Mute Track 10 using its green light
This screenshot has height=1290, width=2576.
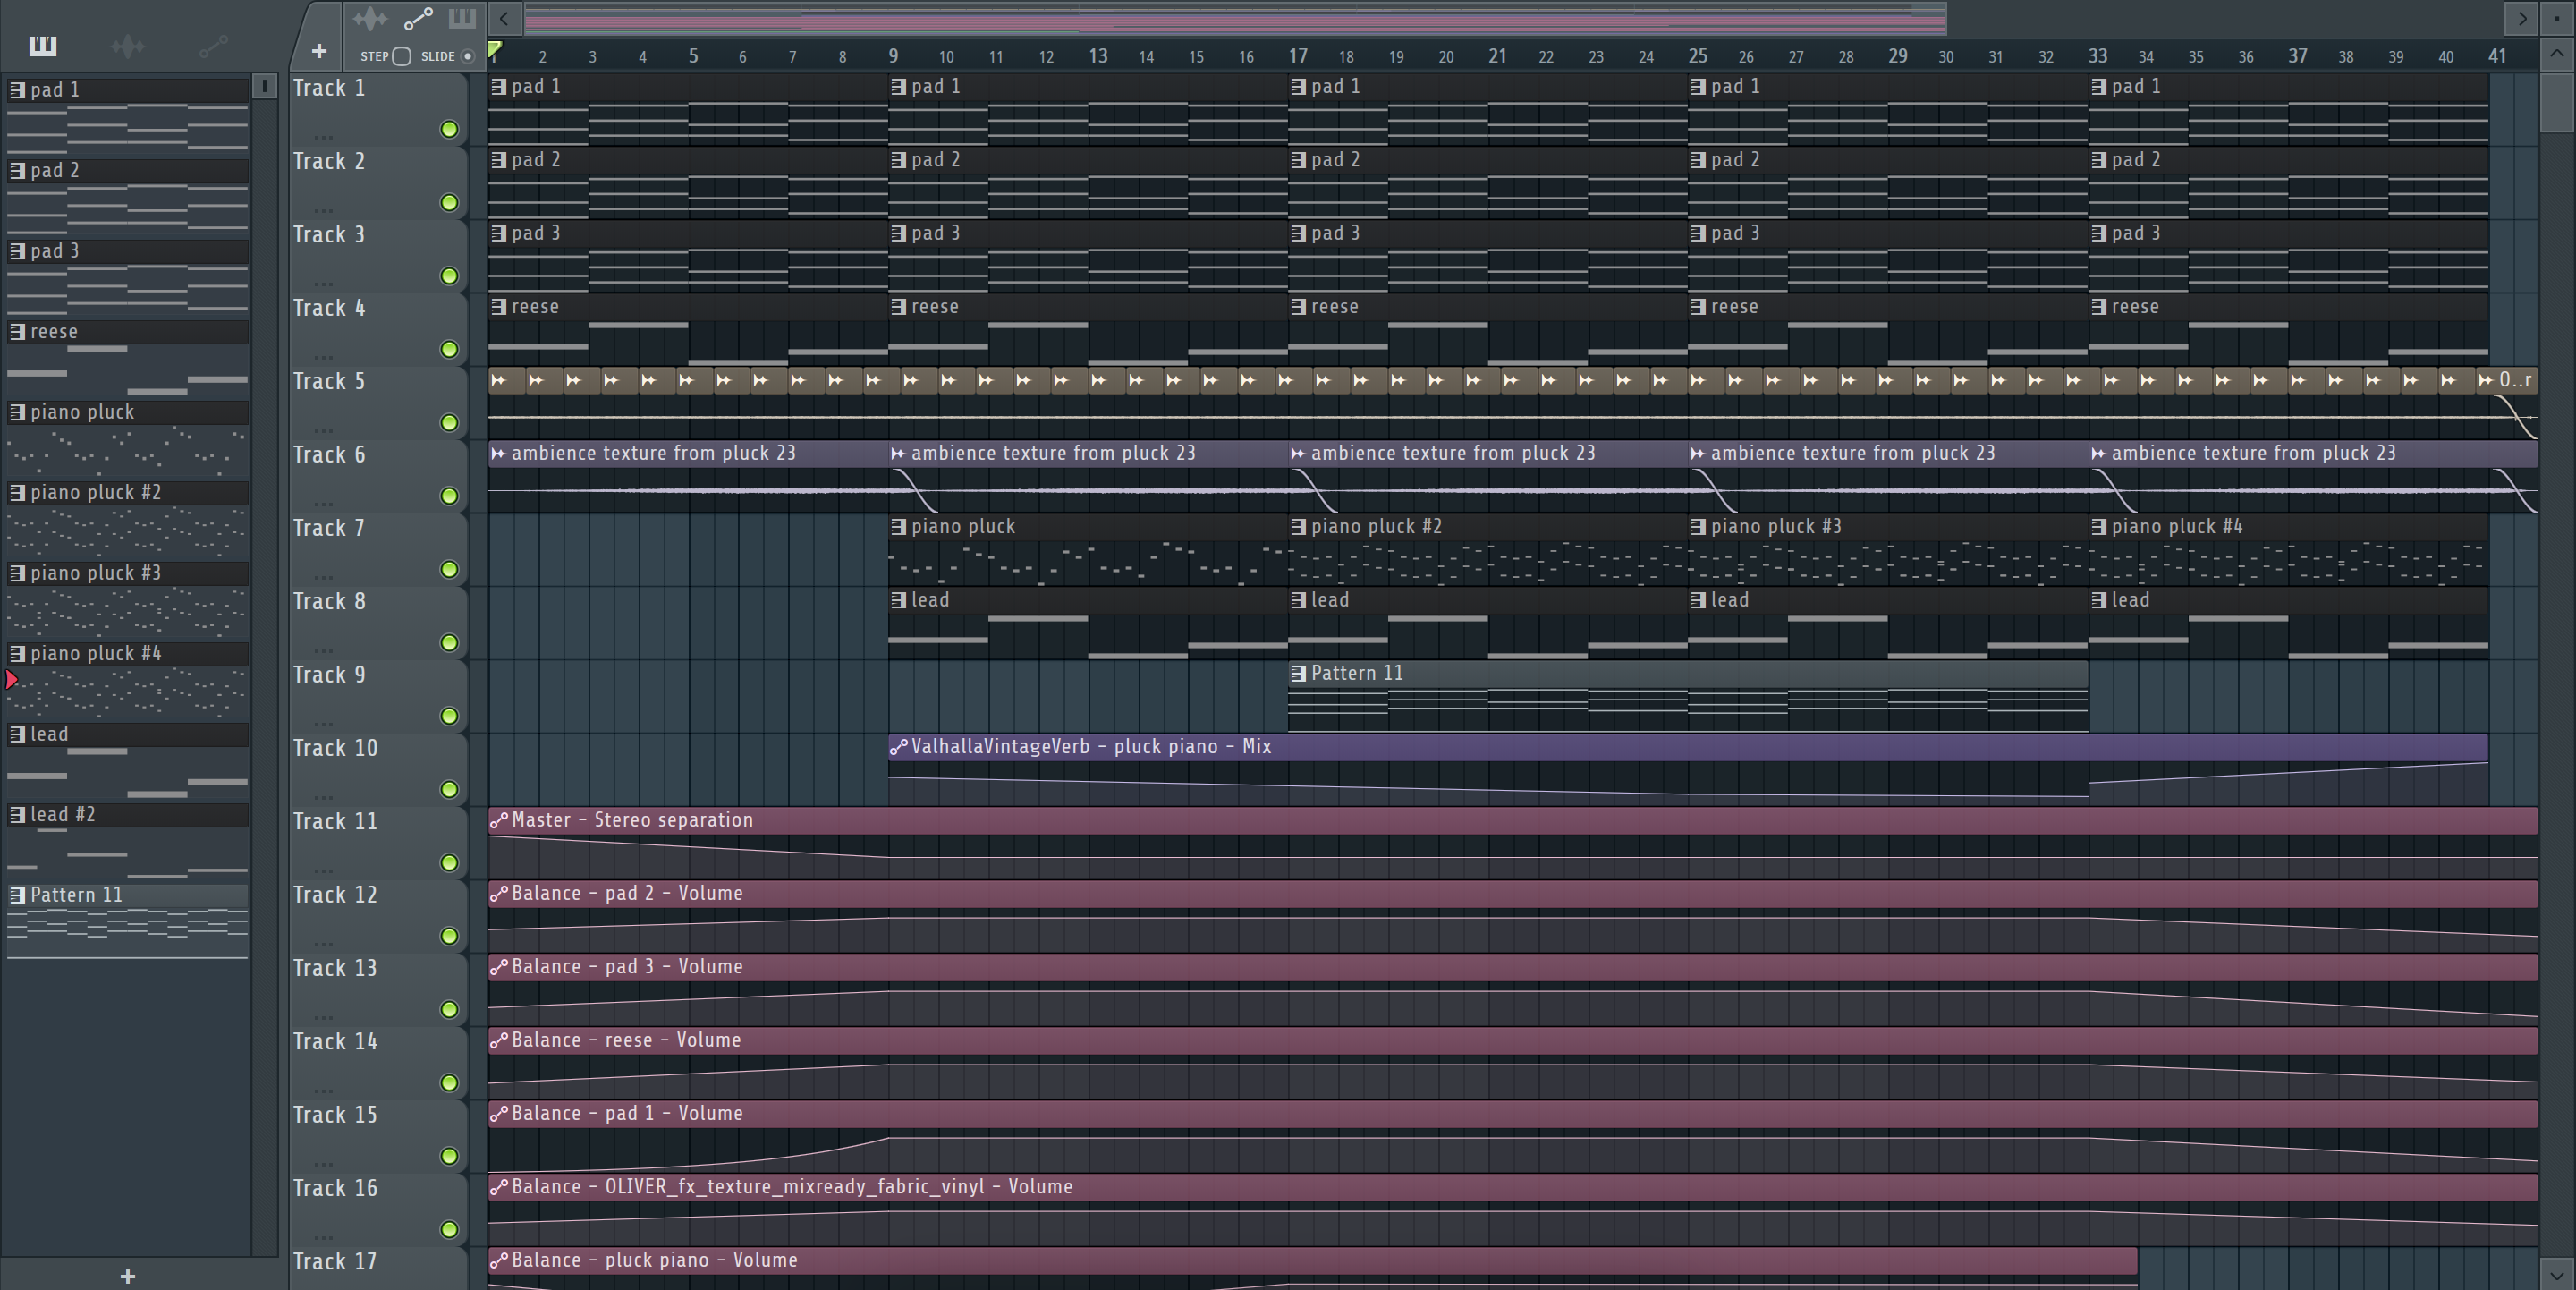click(449, 790)
